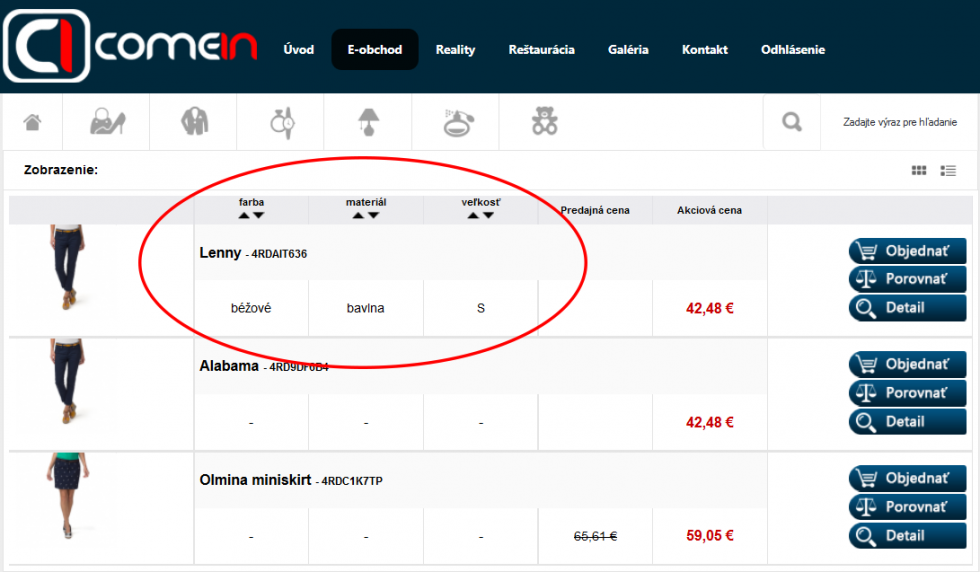Sort materiál column descending
This screenshot has width=980, height=572.
tap(373, 215)
